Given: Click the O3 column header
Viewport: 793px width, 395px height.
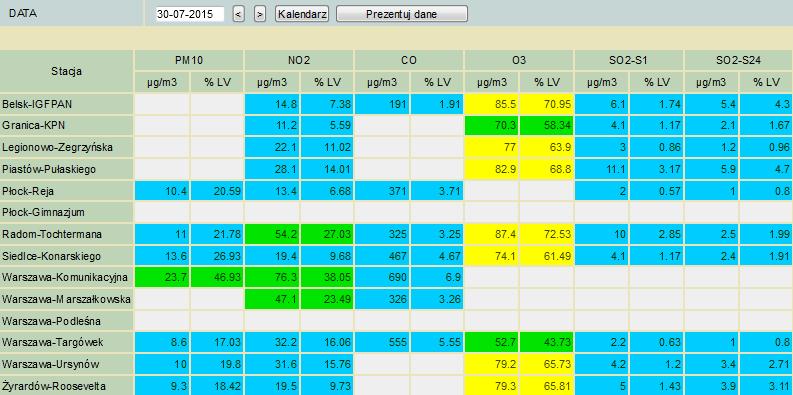Looking at the screenshot, I should pyautogui.click(x=519, y=60).
